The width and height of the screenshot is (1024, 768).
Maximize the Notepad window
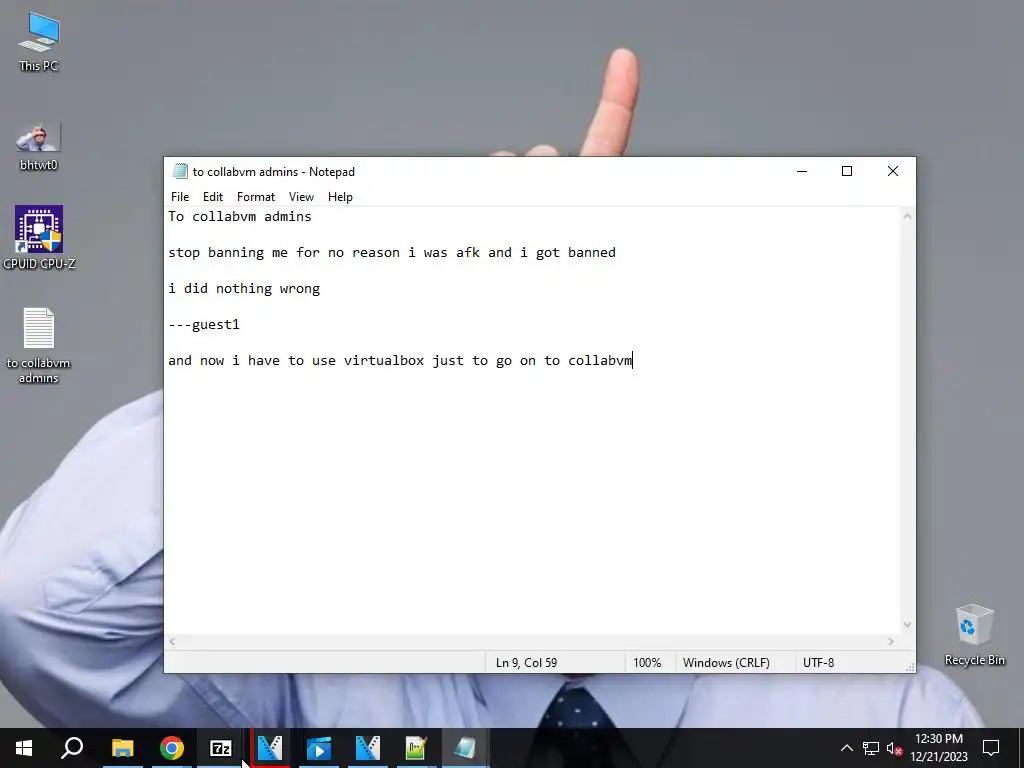click(x=847, y=171)
